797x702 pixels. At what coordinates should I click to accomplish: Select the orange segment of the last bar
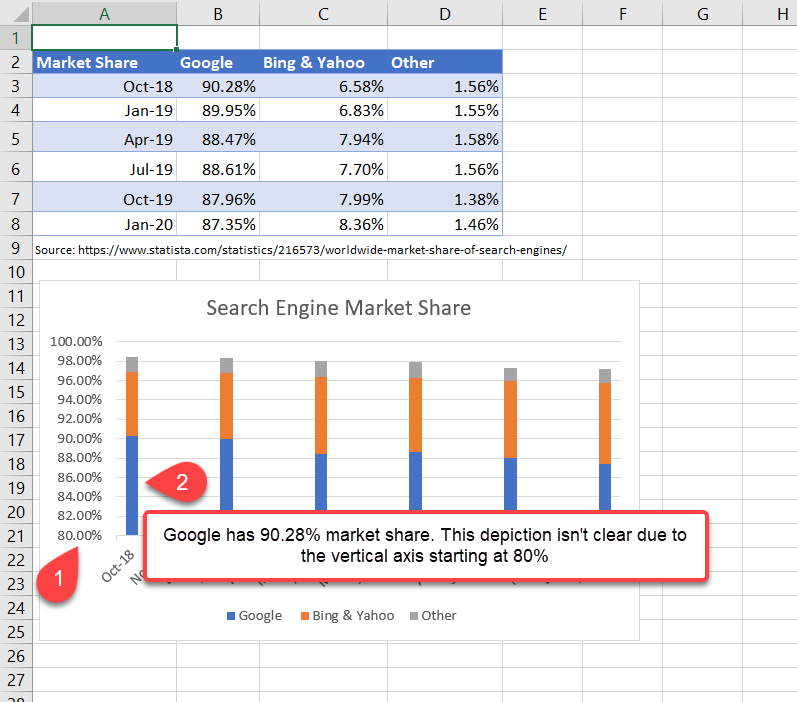click(x=605, y=423)
